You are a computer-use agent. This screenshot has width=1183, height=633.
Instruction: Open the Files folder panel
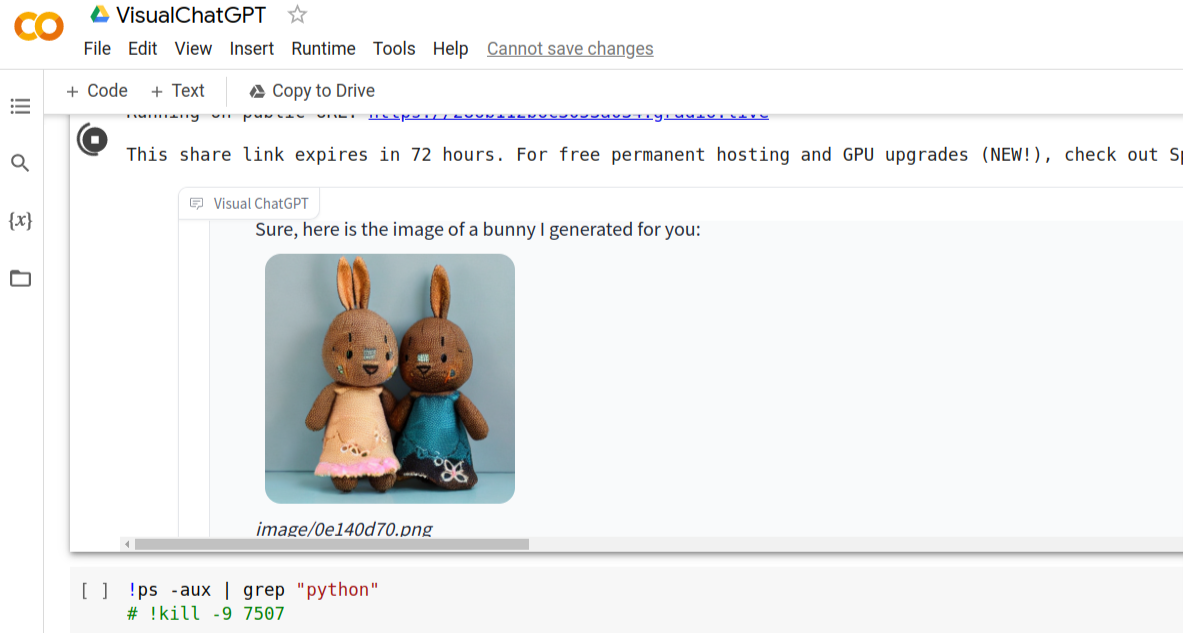(20, 278)
